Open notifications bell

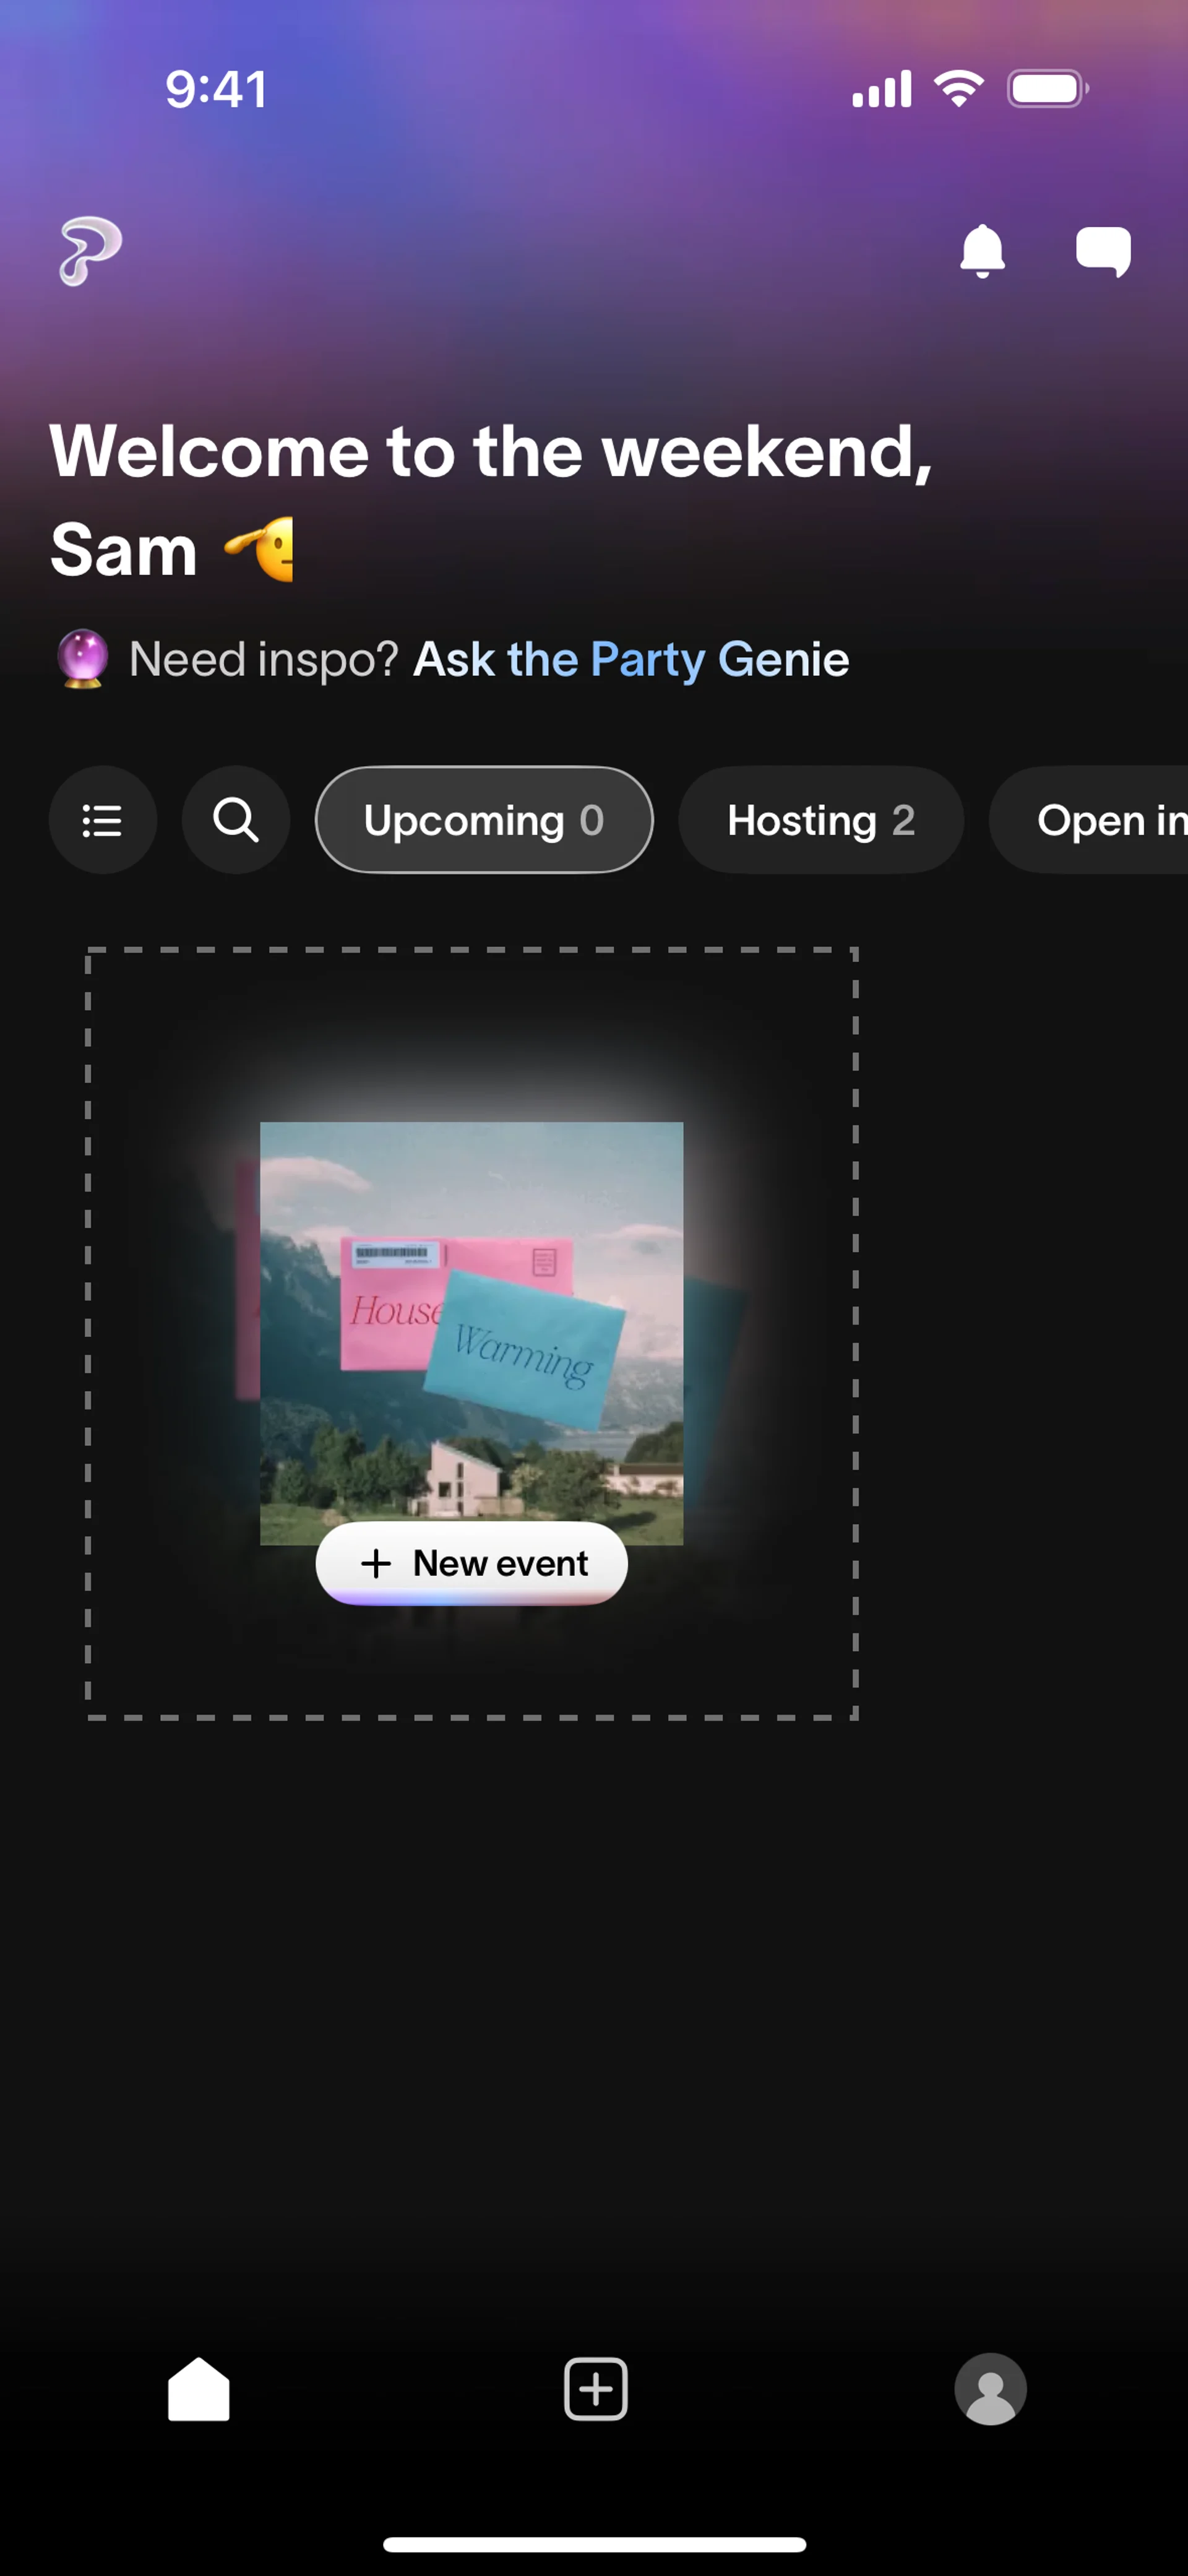(x=982, y=250)
